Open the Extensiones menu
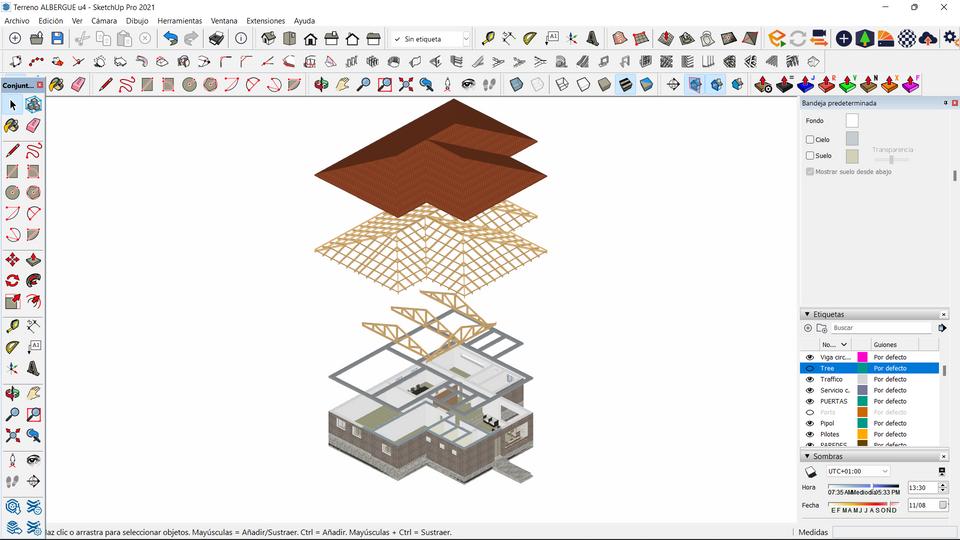 point(266,21)
